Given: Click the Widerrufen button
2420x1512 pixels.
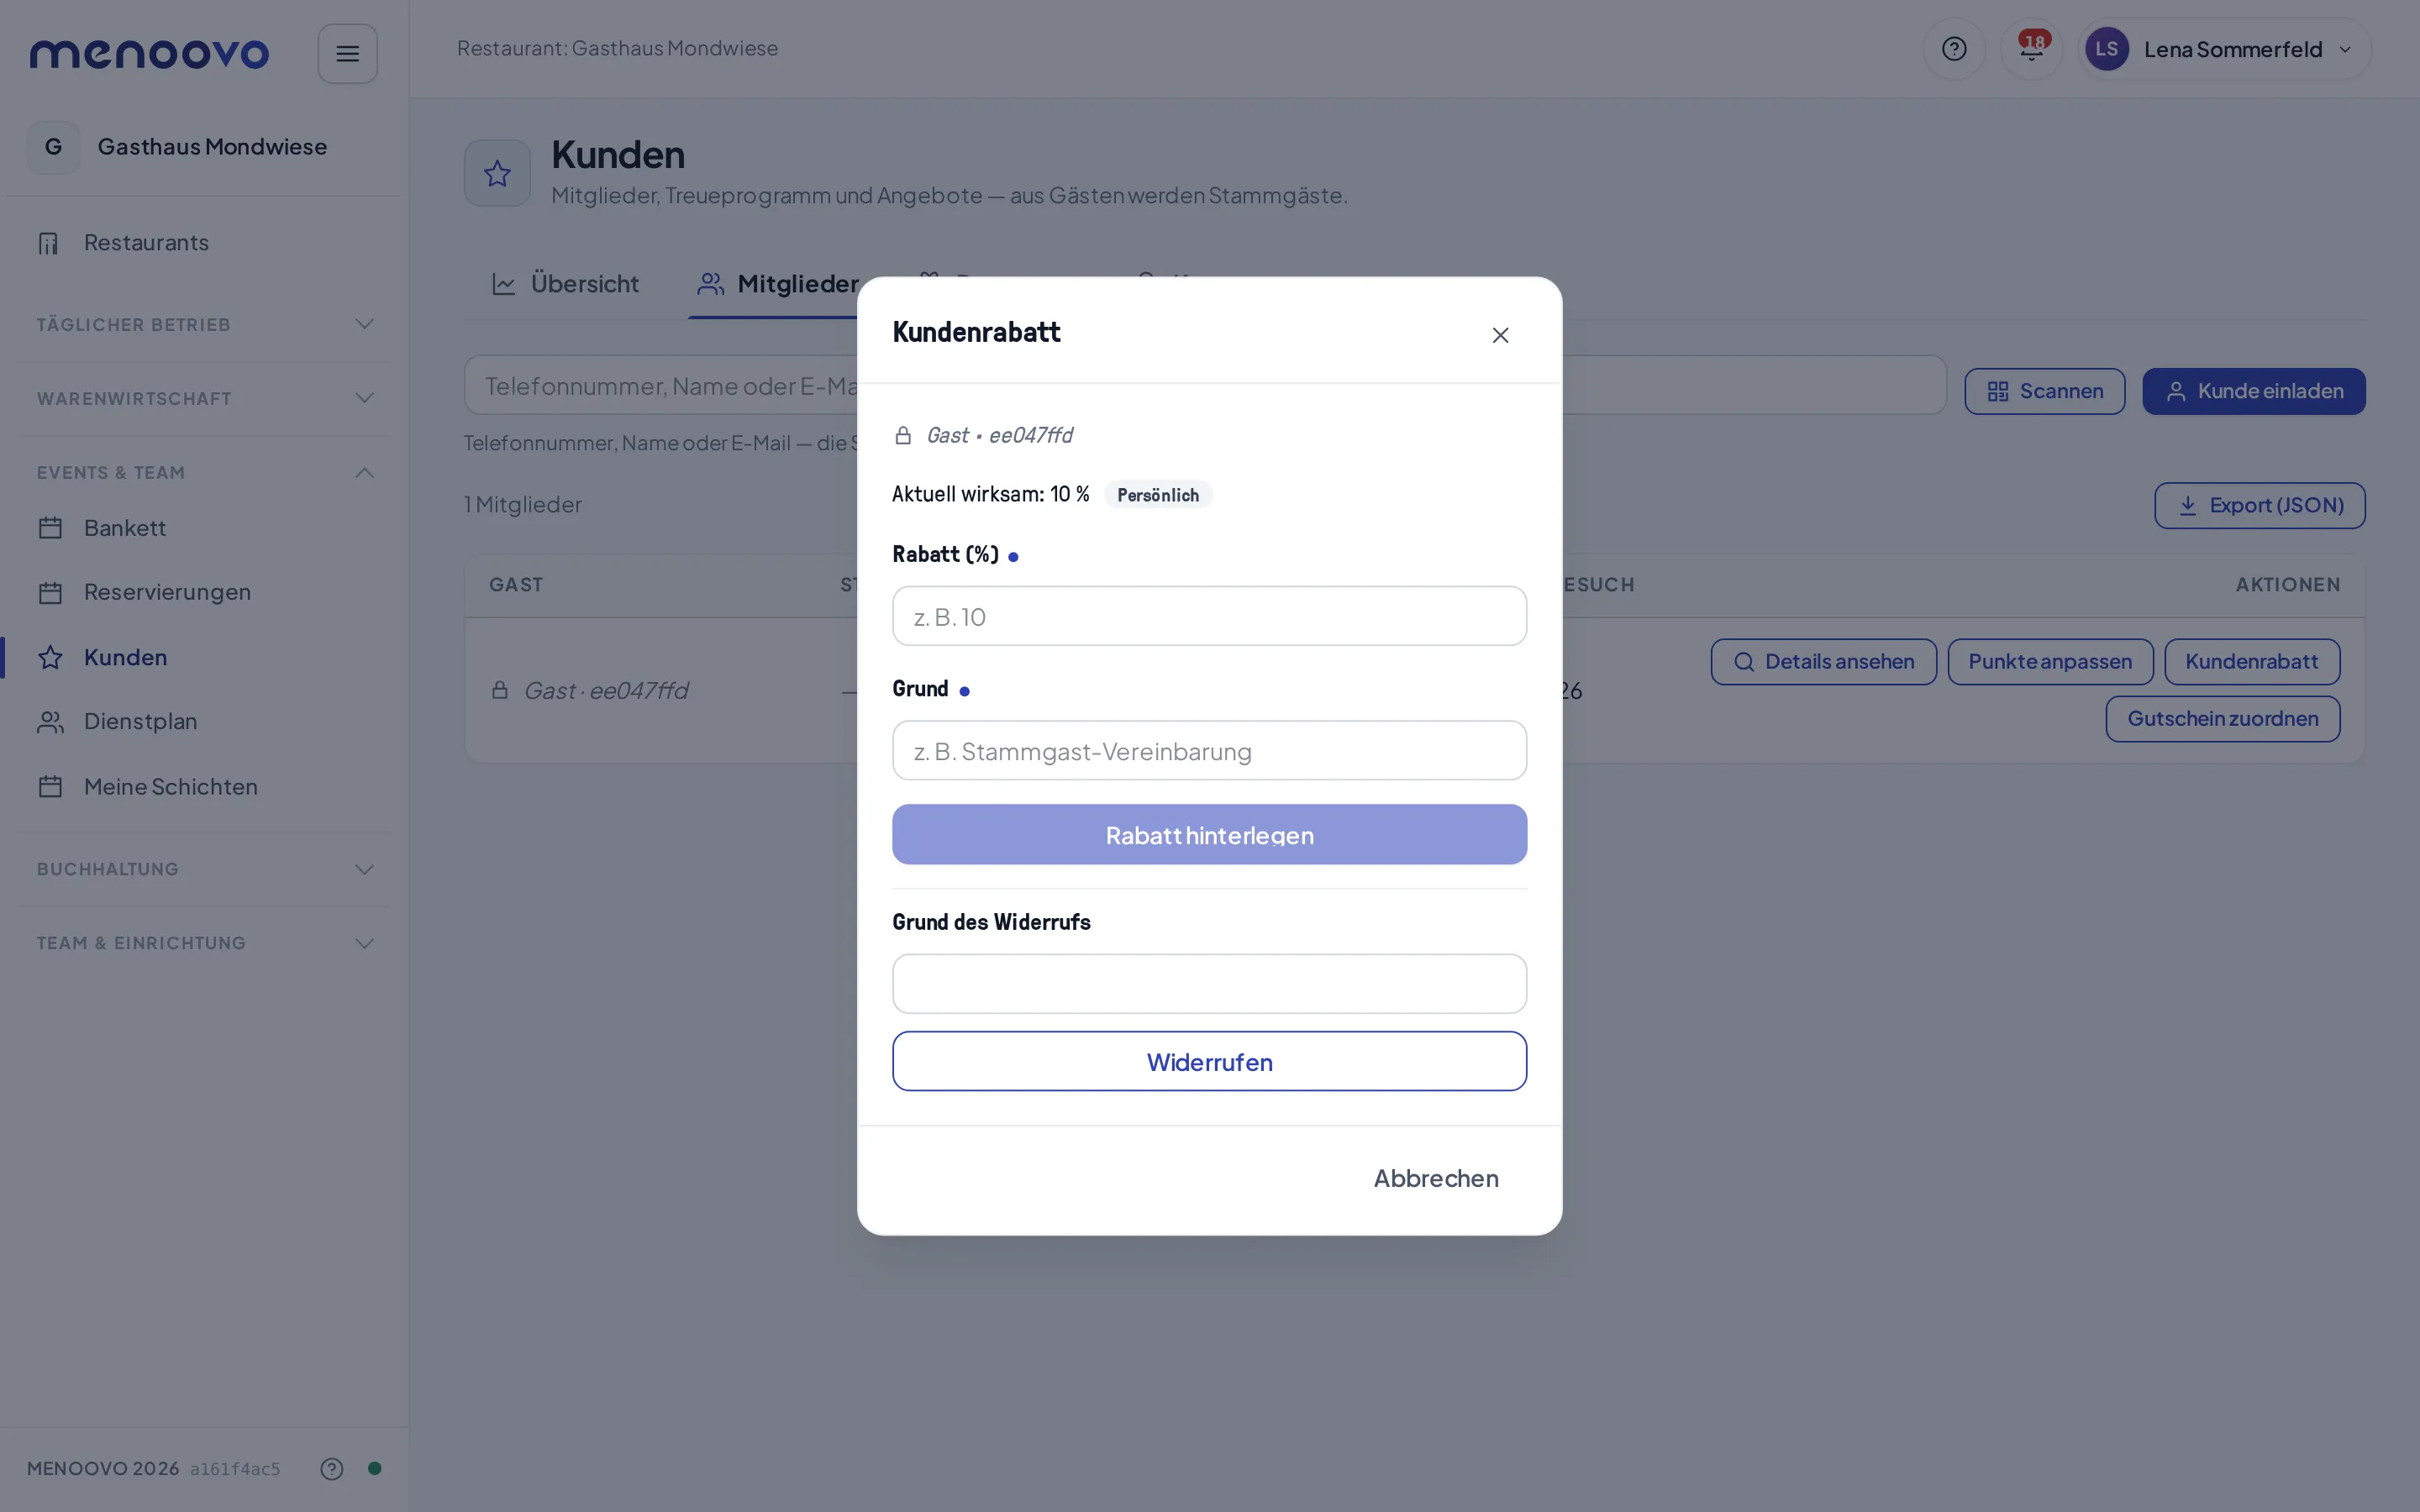Looking at the screenshot, I should [x=1209, y=1062].
